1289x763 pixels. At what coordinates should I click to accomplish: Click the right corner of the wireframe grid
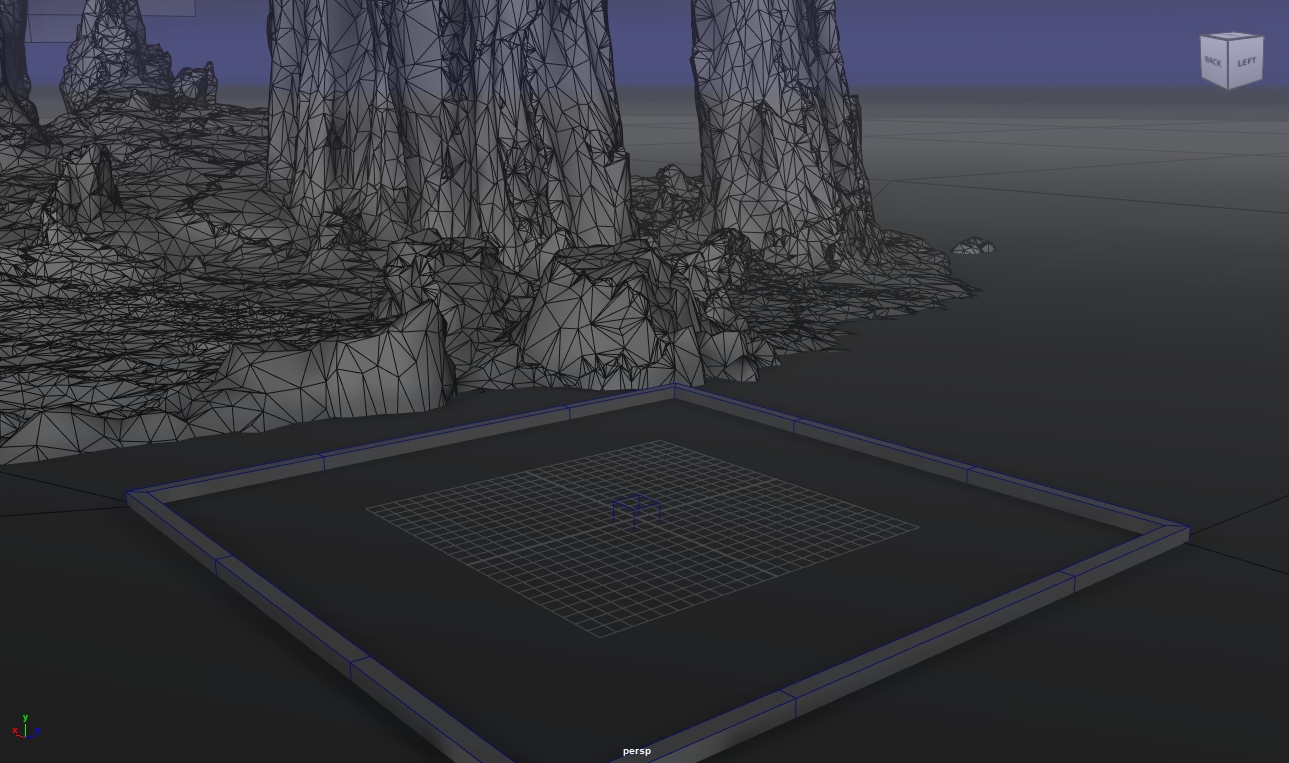pyautogui.click(x=917, y=526)
